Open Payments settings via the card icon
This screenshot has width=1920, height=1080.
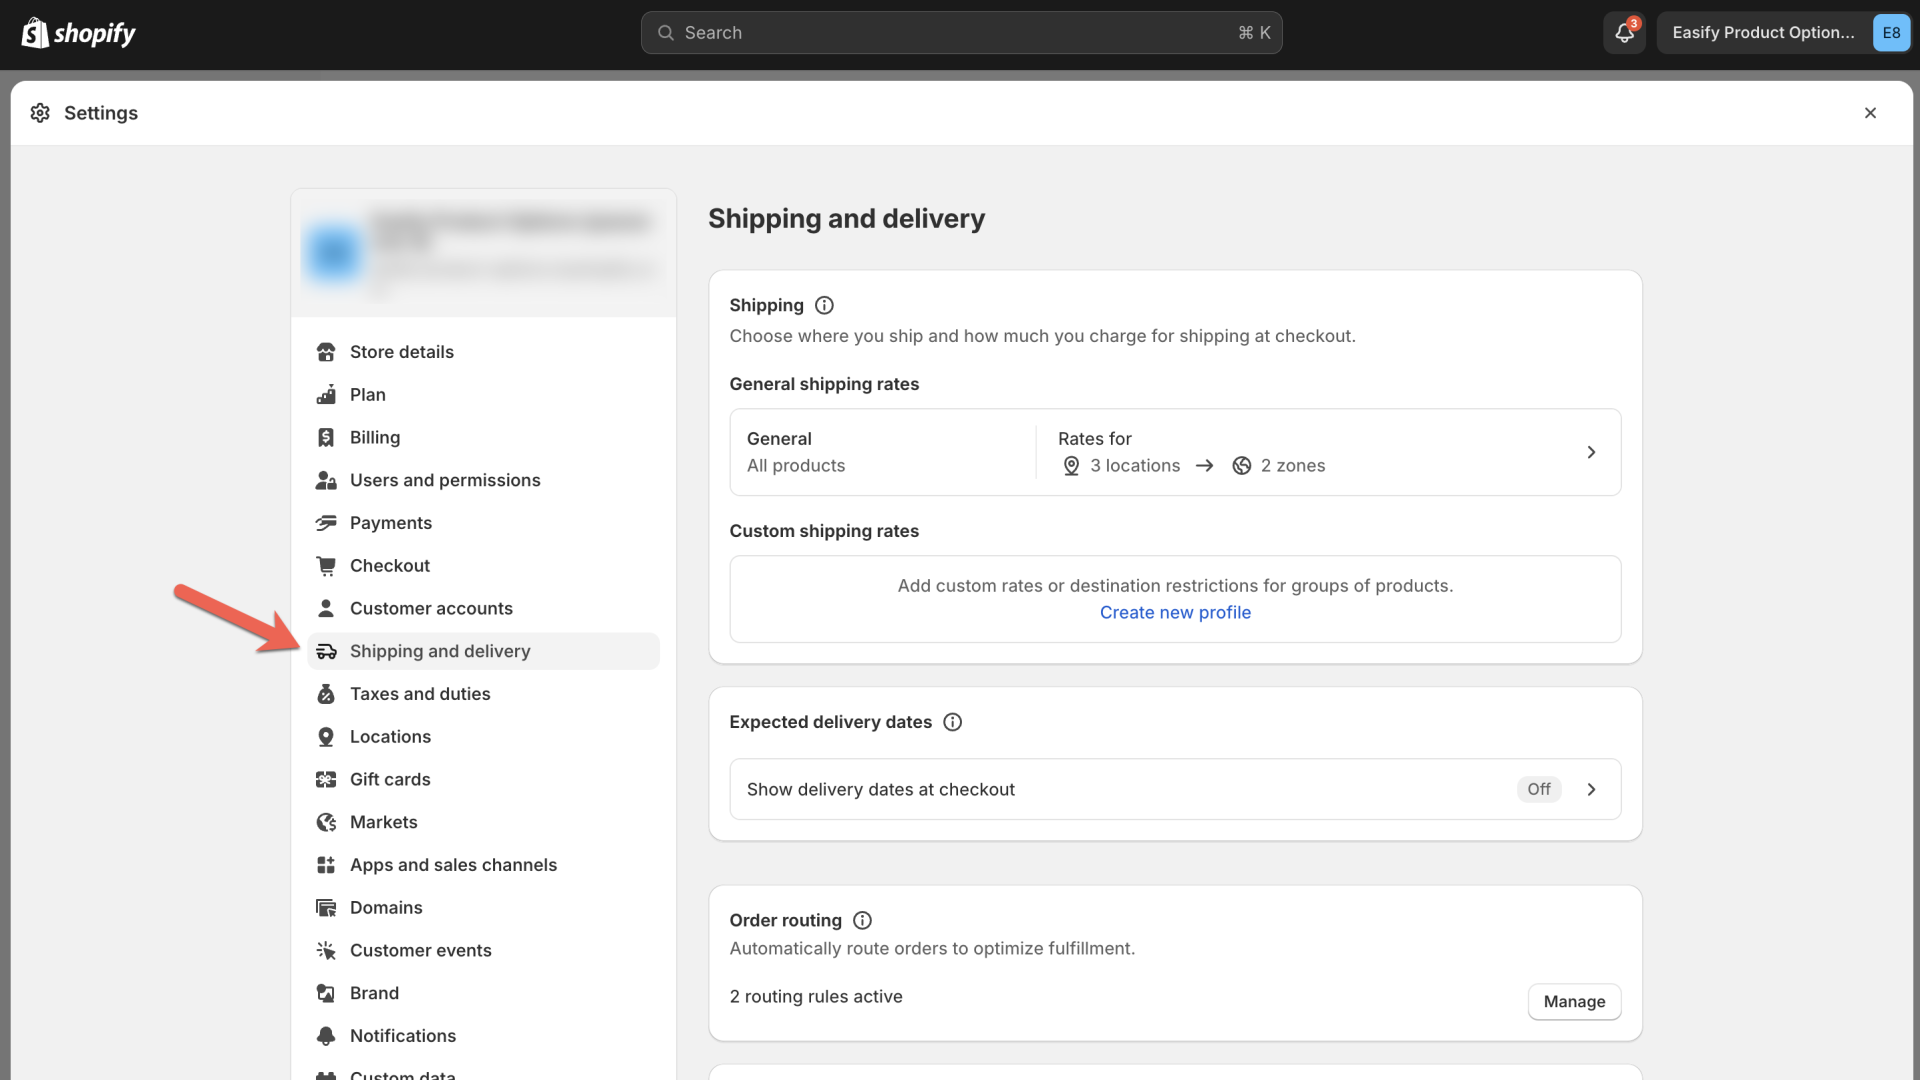point(326,523)
